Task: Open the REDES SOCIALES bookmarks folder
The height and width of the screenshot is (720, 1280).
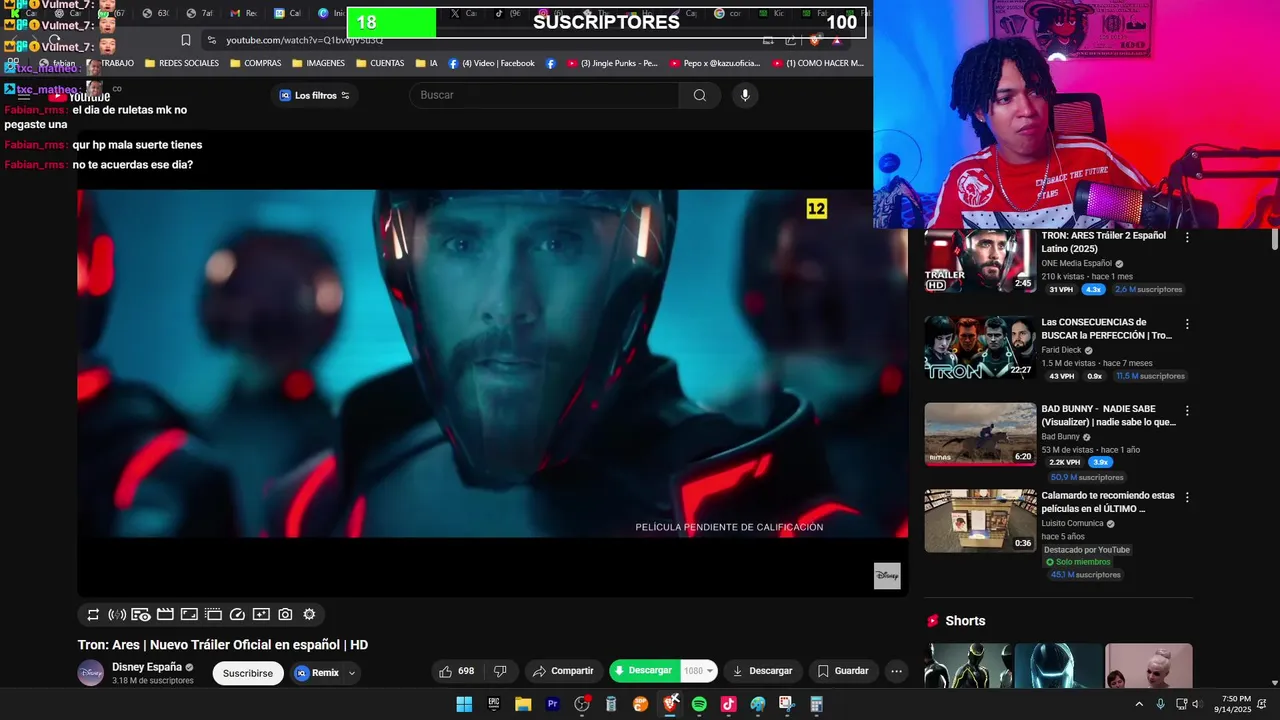Action: 182,63
